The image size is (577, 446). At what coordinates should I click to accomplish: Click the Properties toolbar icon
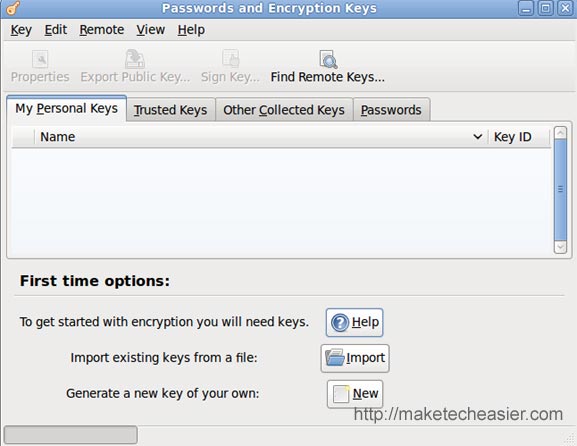(40, 59)
